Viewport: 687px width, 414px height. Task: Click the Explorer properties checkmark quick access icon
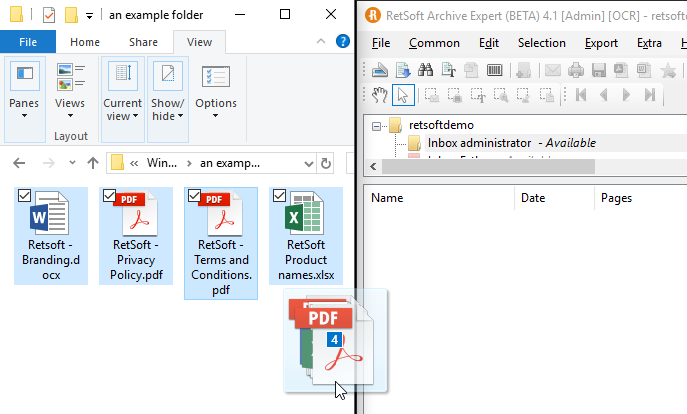[49, 15]
